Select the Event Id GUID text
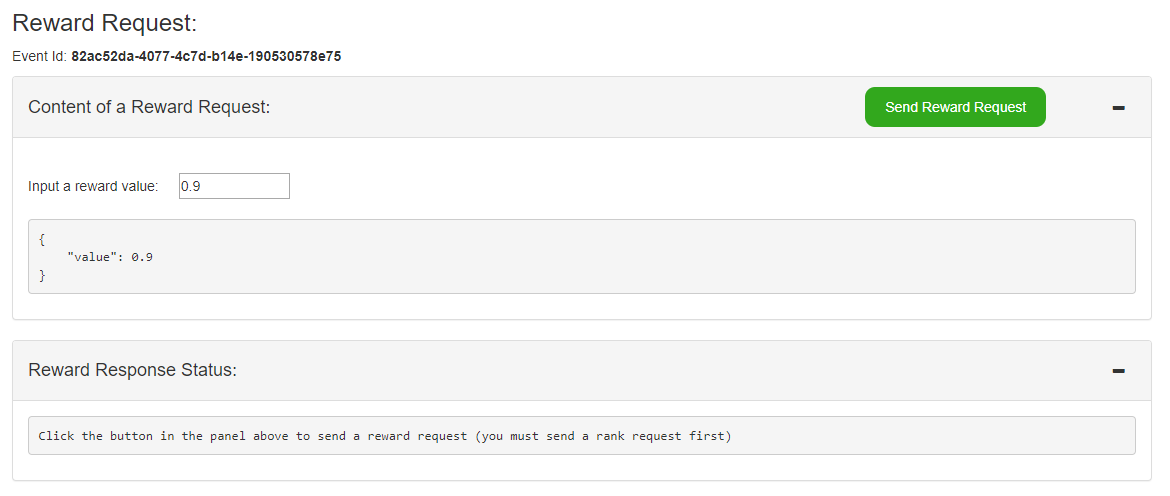Viewport: 1170px width, 496px height. 206,56
